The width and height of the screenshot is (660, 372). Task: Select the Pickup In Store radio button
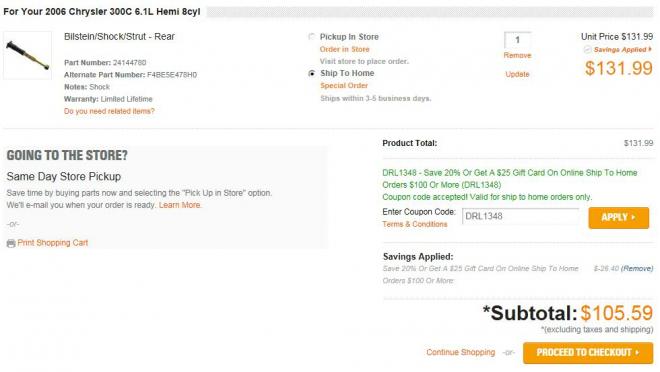click(x=311, y=37)
